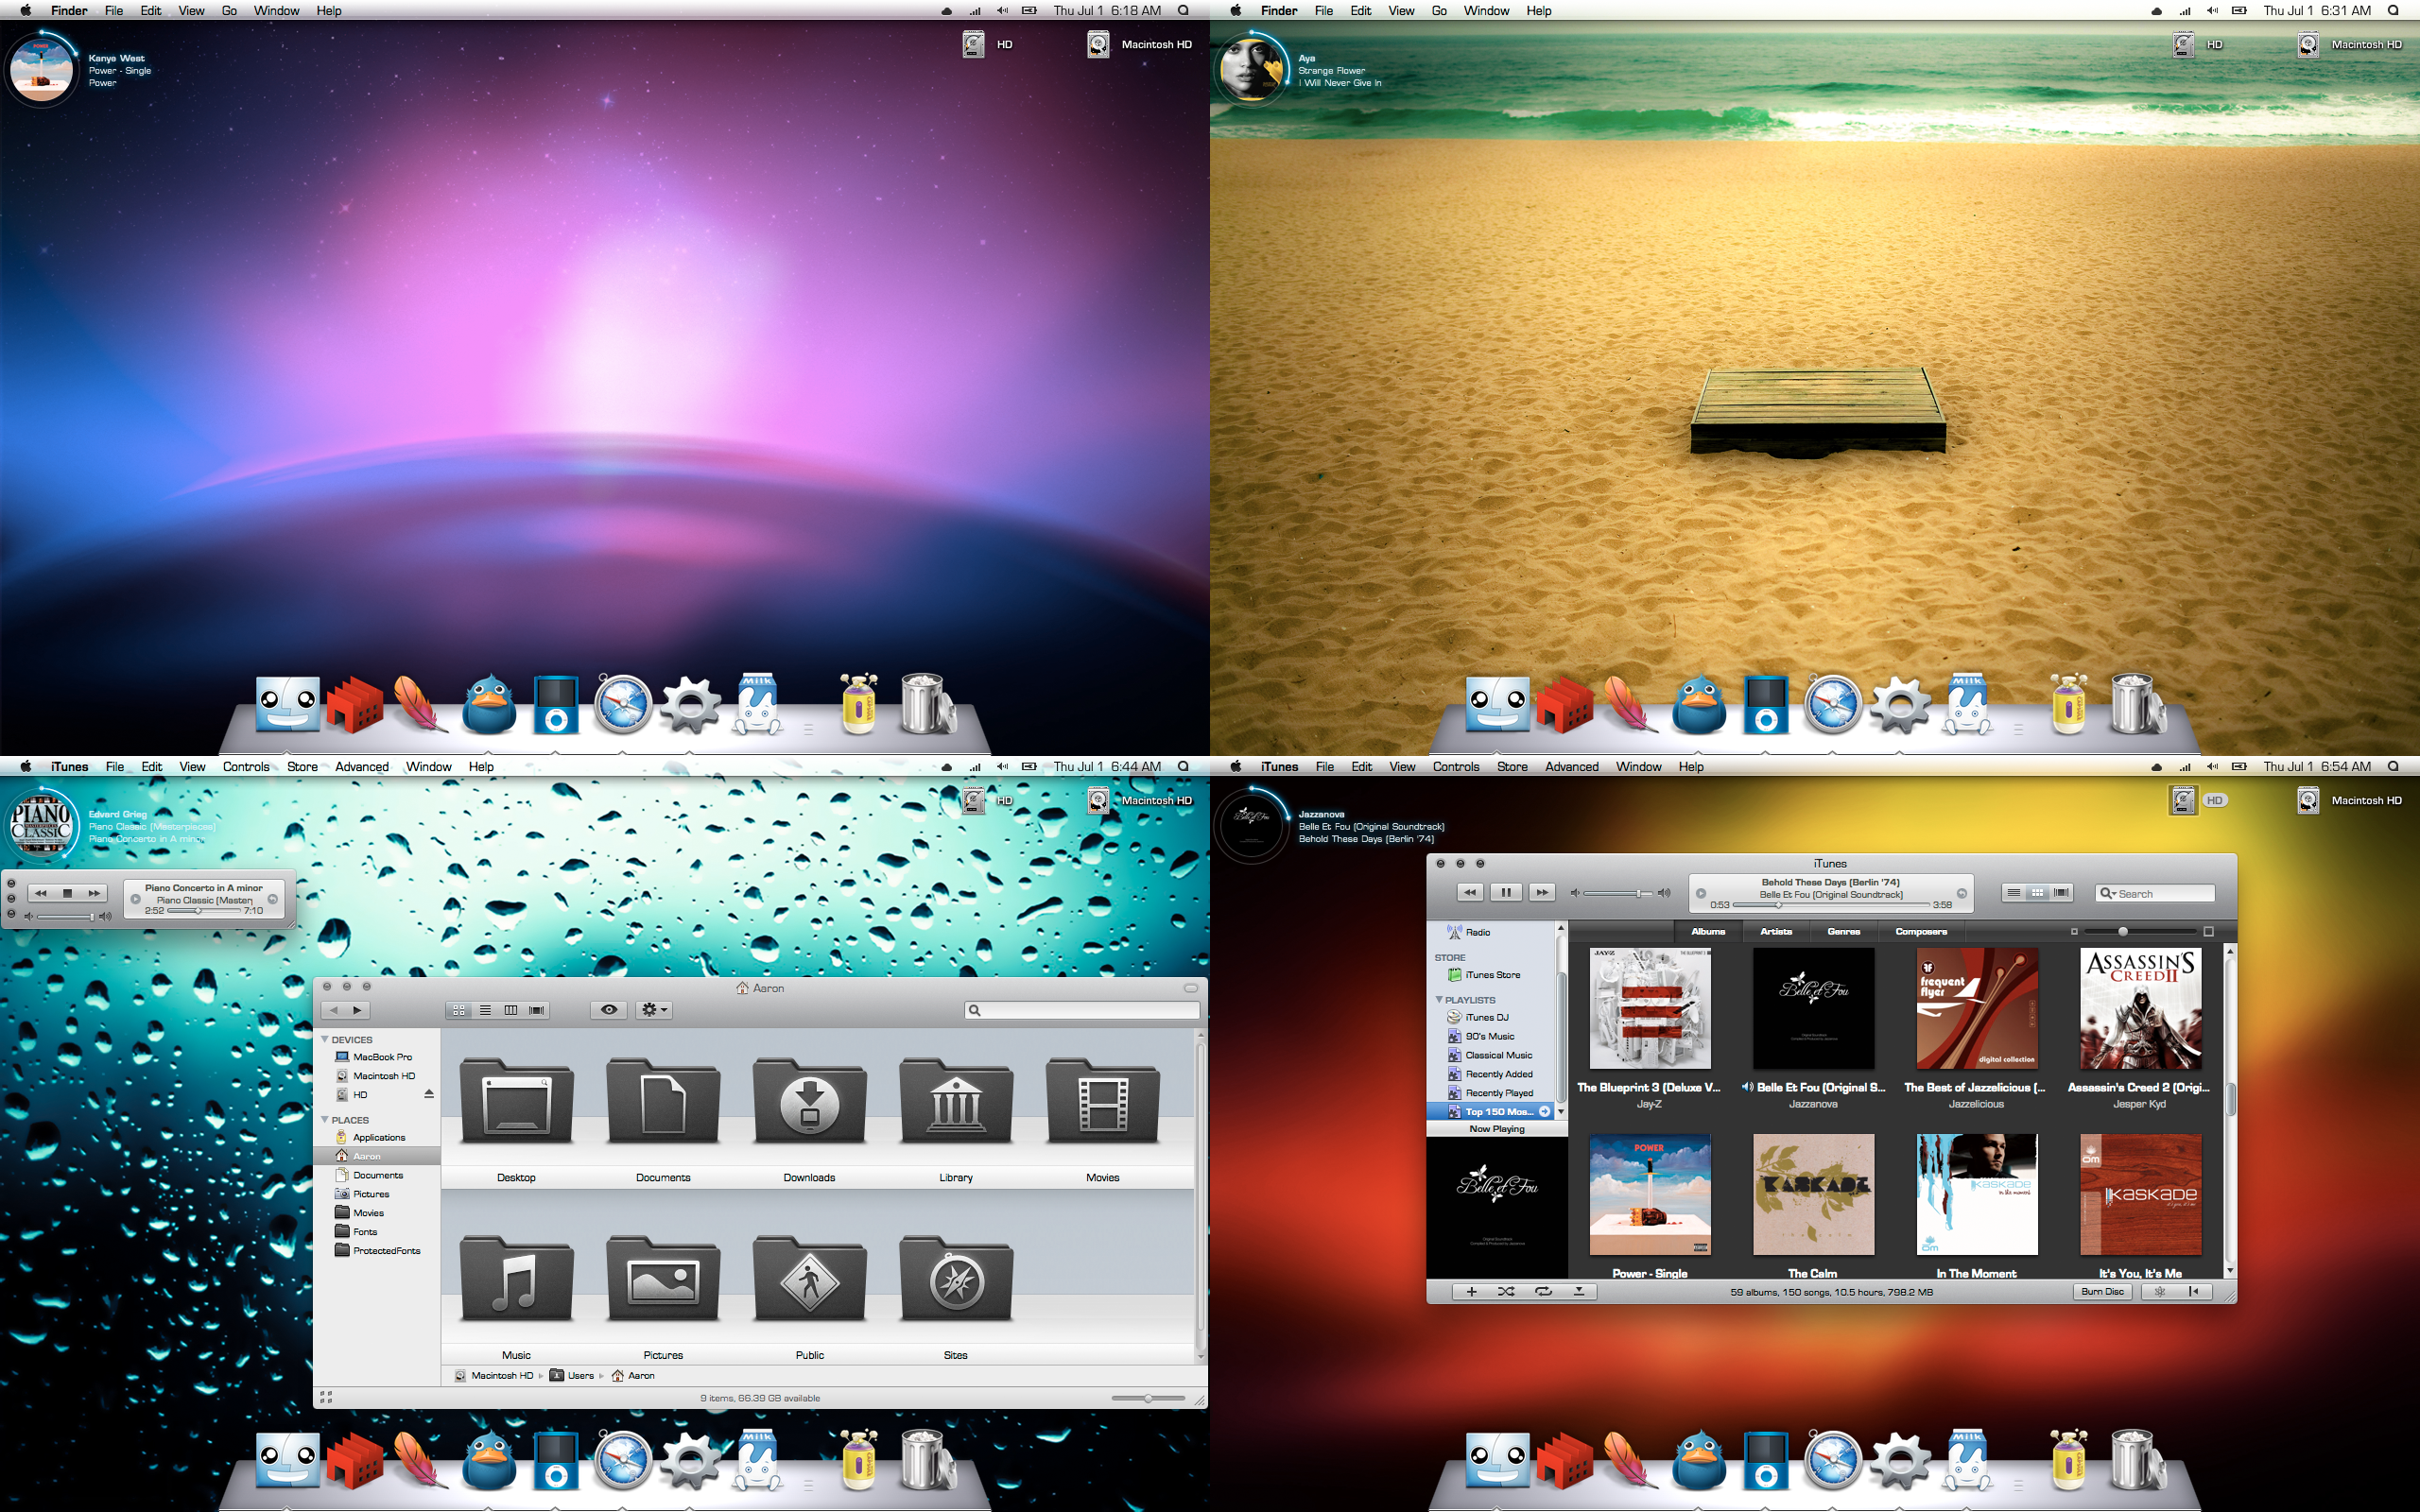The height and width of the screenshot is (1512, 2420).
Task: Switch Finder to list view
Action: (485, 1010)
